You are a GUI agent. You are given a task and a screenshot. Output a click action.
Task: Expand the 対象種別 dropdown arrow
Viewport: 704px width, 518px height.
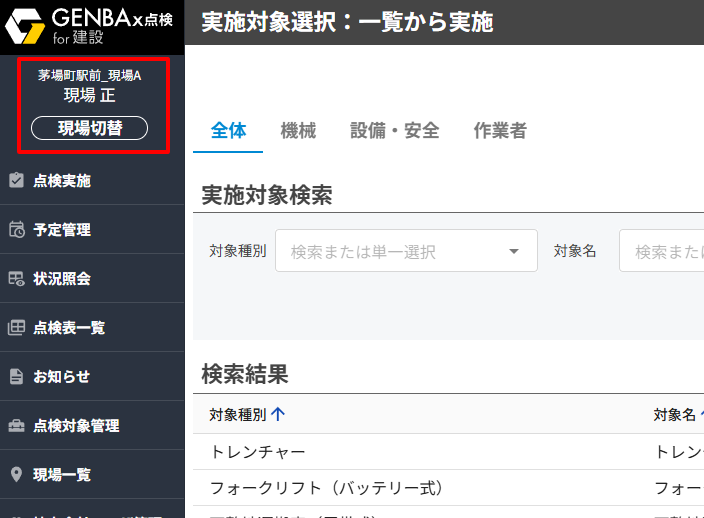click(x=515, y=251)
